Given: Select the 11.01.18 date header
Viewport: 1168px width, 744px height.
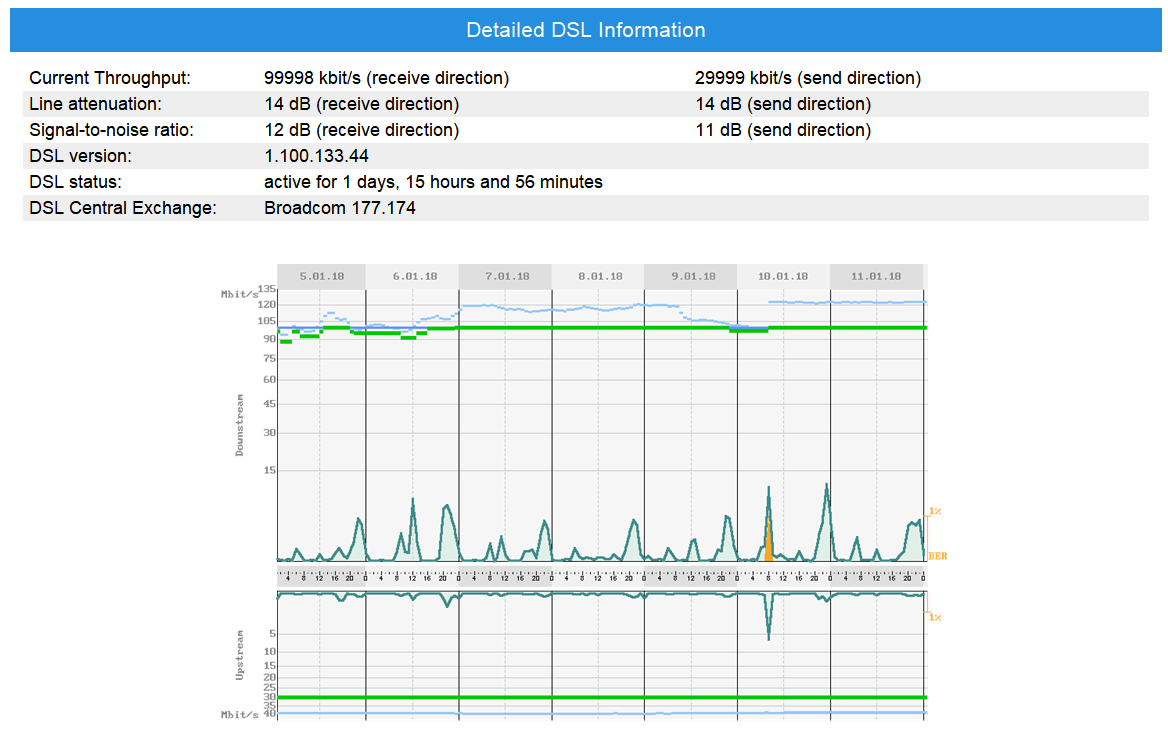Looking at the screenshot, I should pos(876,276).
